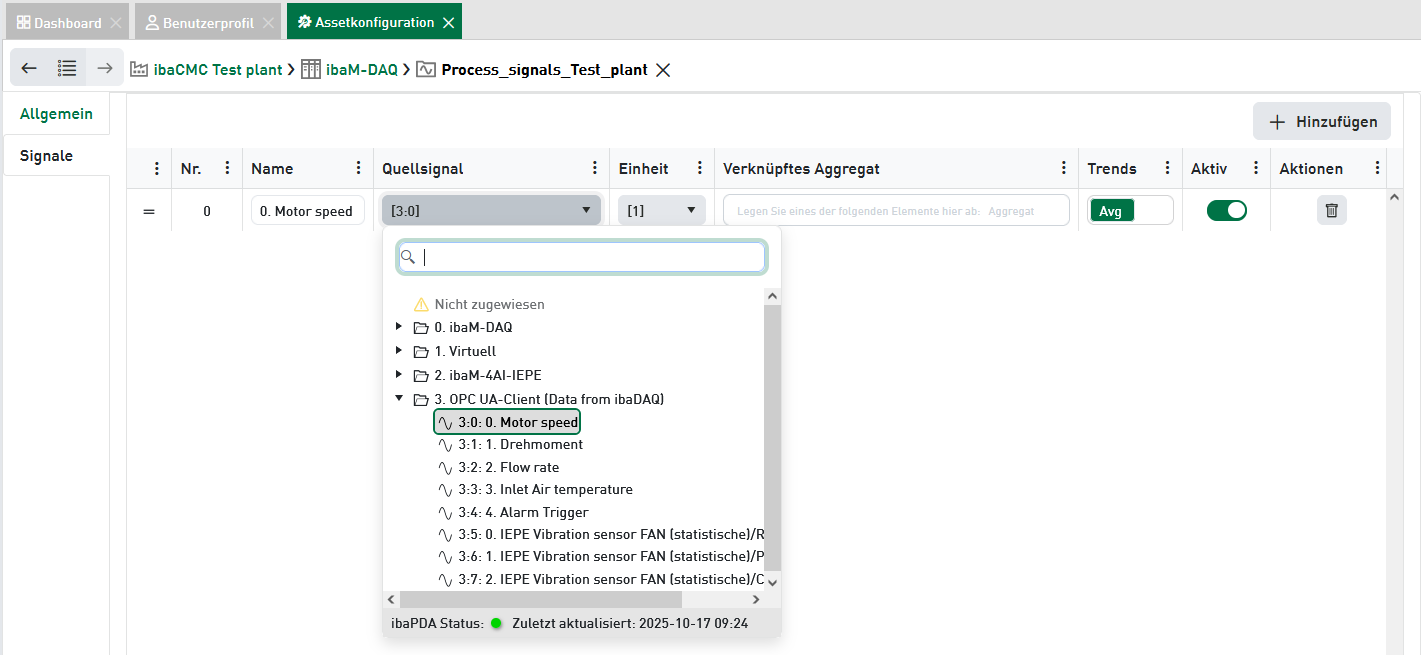The width and height of the screenshot is (1421, 655).
Task: Open column menu for Trends header
Action: [x=1167, y=168]
